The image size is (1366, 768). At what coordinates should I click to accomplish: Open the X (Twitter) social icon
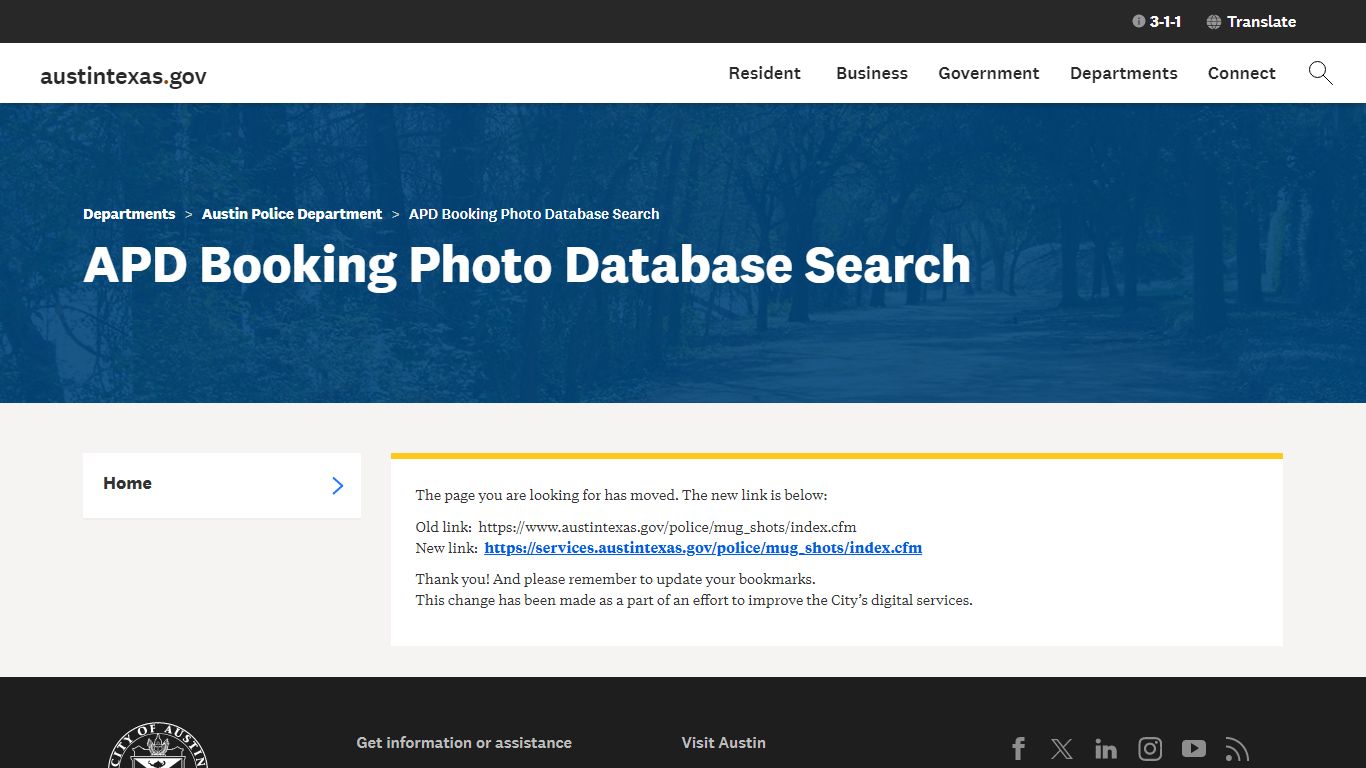[1062, 749]
